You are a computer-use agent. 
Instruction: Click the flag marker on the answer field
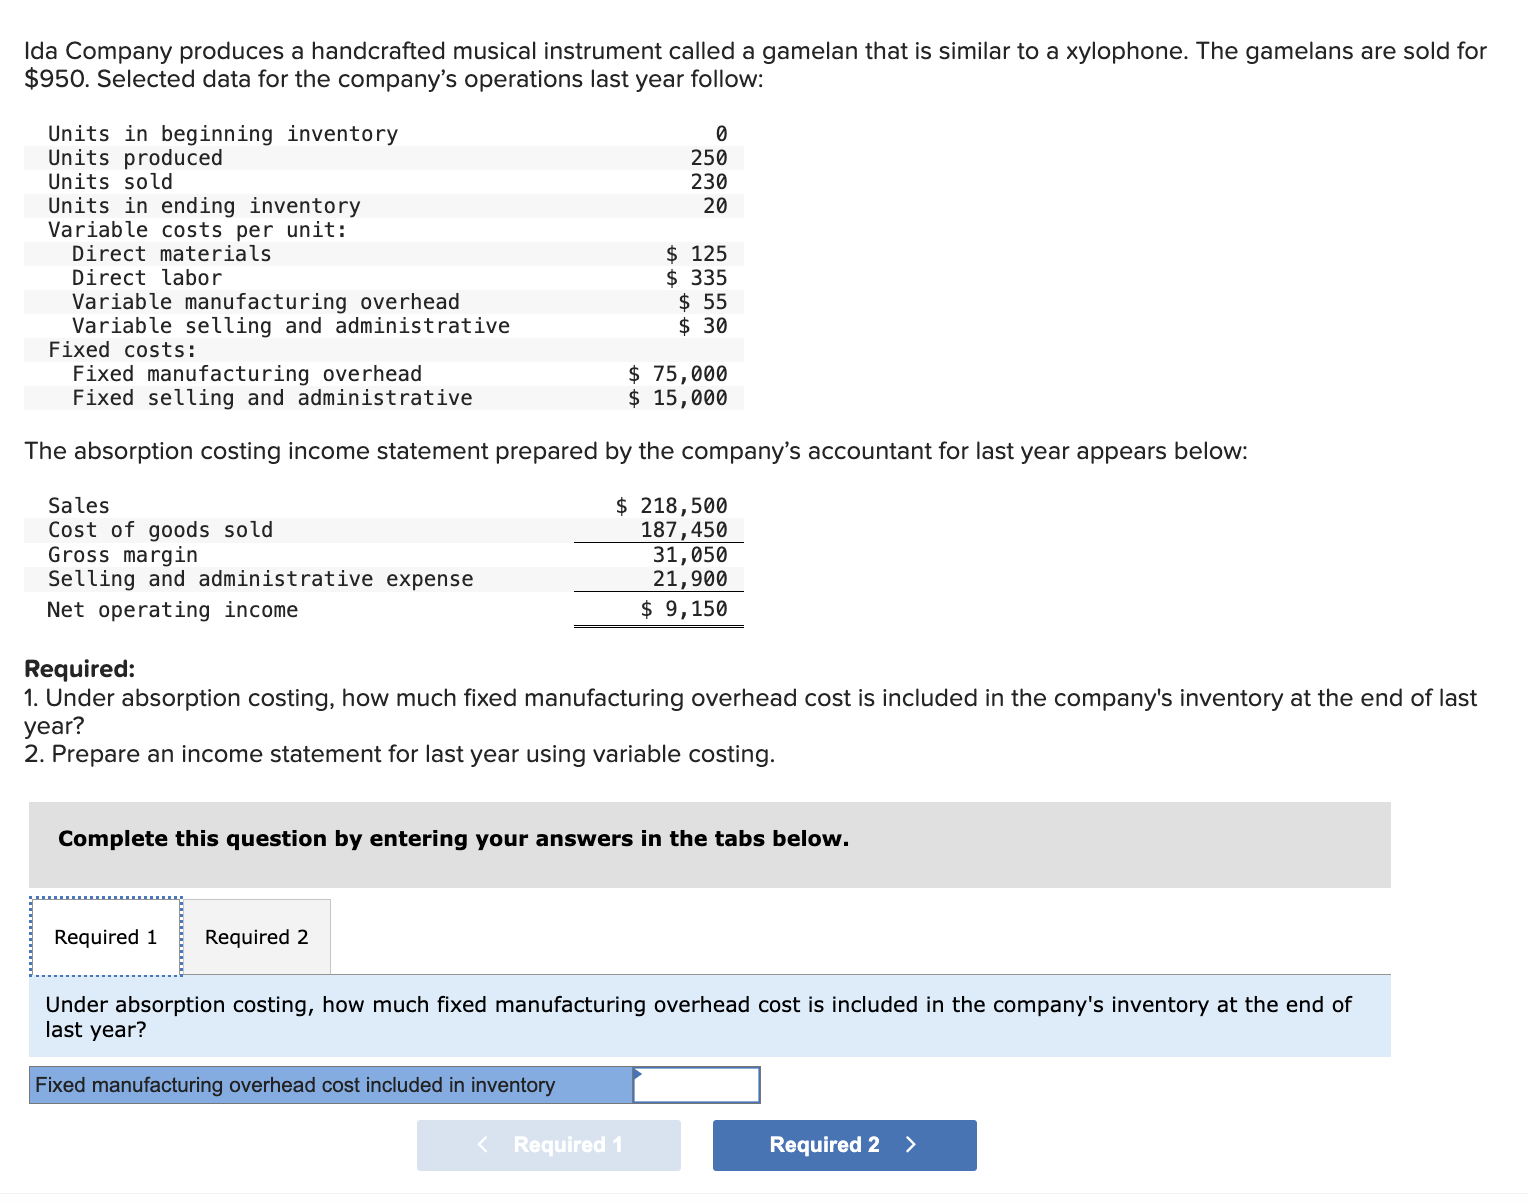637,1075
